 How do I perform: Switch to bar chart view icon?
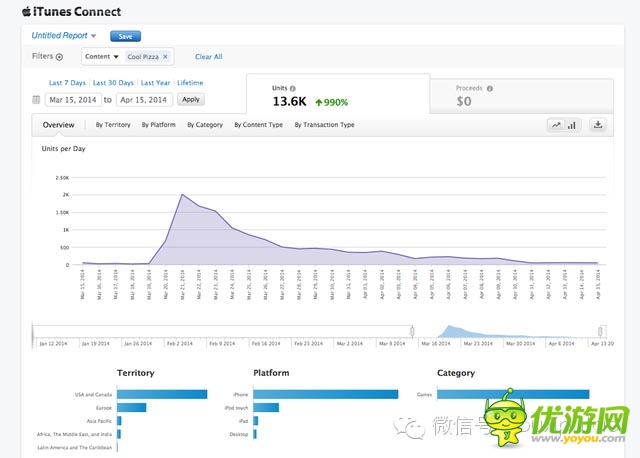pyautogui.click(x=572, y=125)
